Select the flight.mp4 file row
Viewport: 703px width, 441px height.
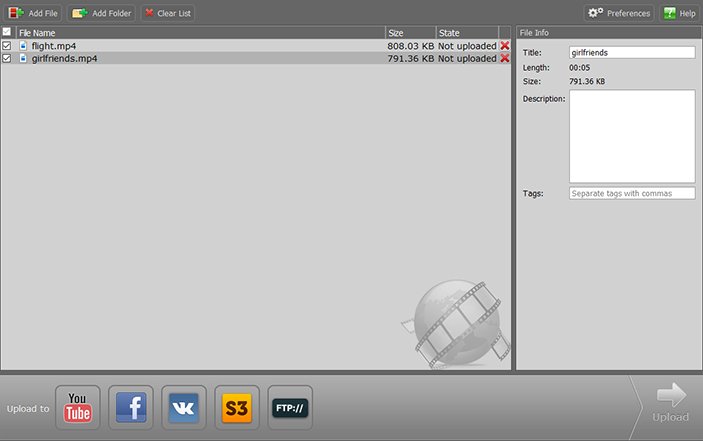point(256,46)
